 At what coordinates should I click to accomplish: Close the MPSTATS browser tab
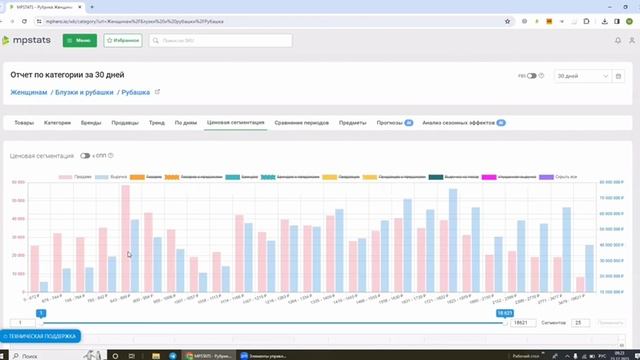(x=80, y=7)
